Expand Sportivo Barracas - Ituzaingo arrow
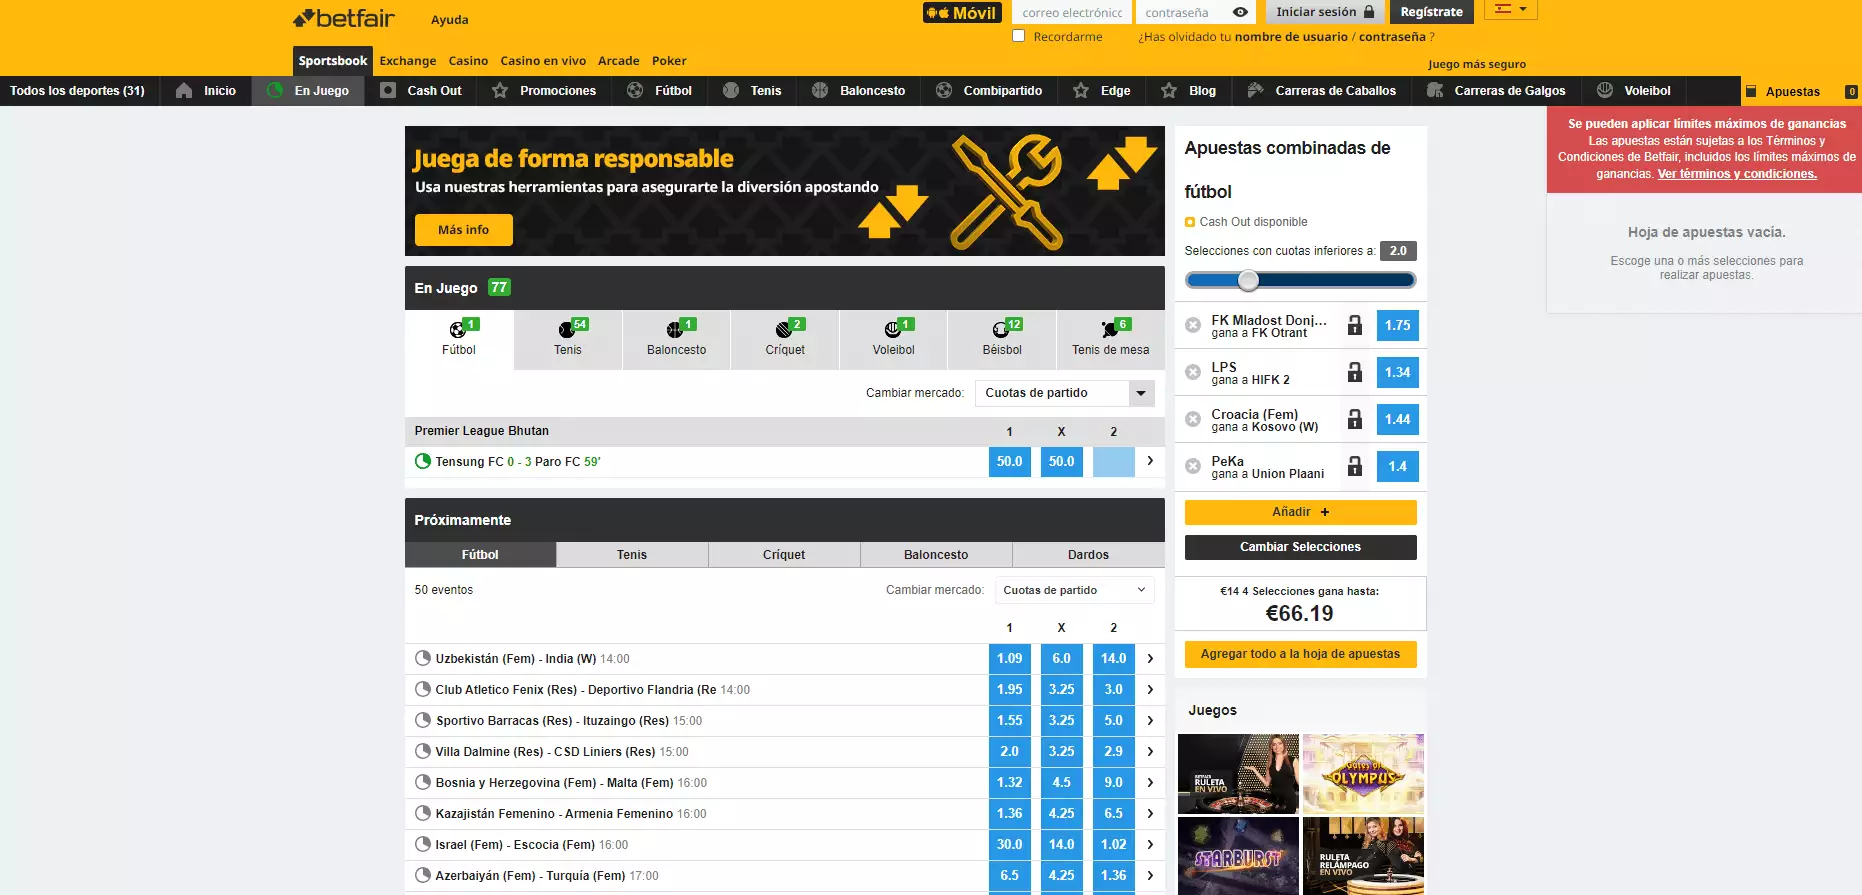Viewport: 1862px width, 895px height. tap(1150, 720)
